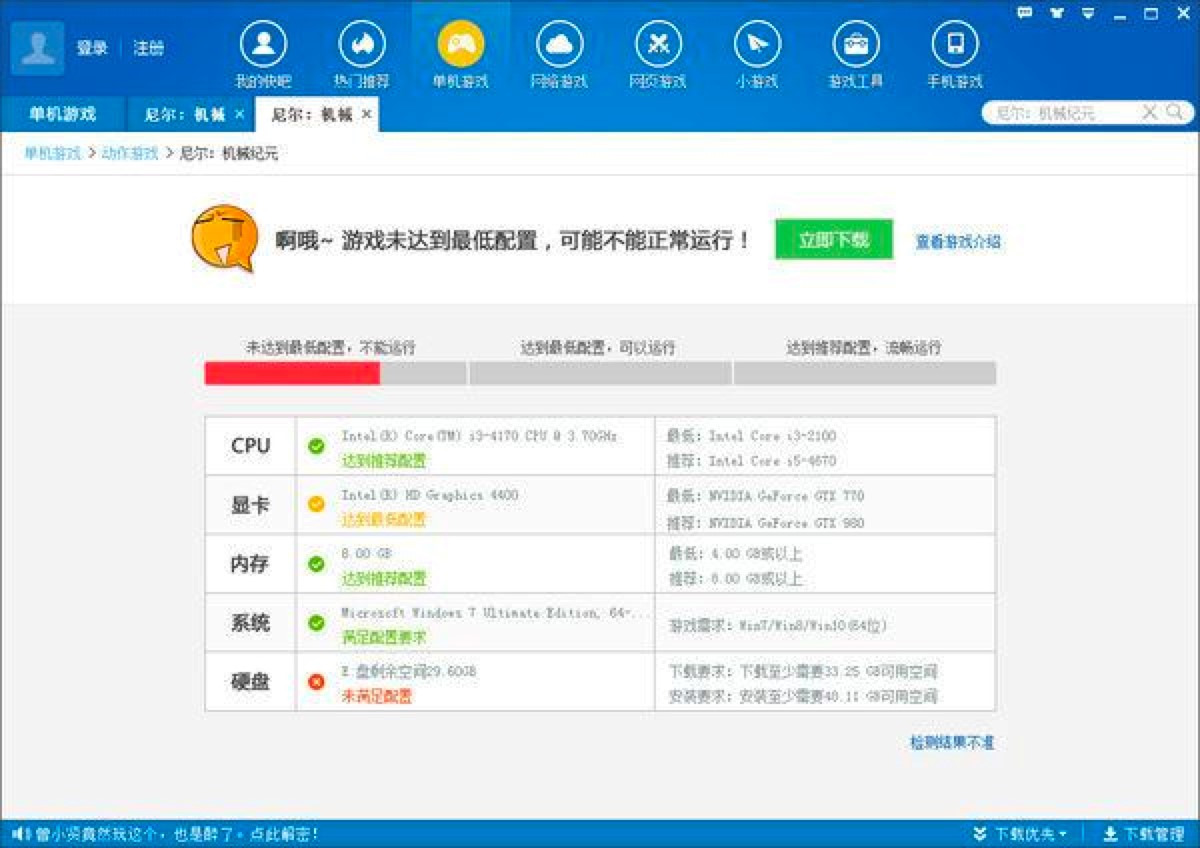
Task: Click the speaker announcement icon in status bar
Action: [x=19, y=834]
